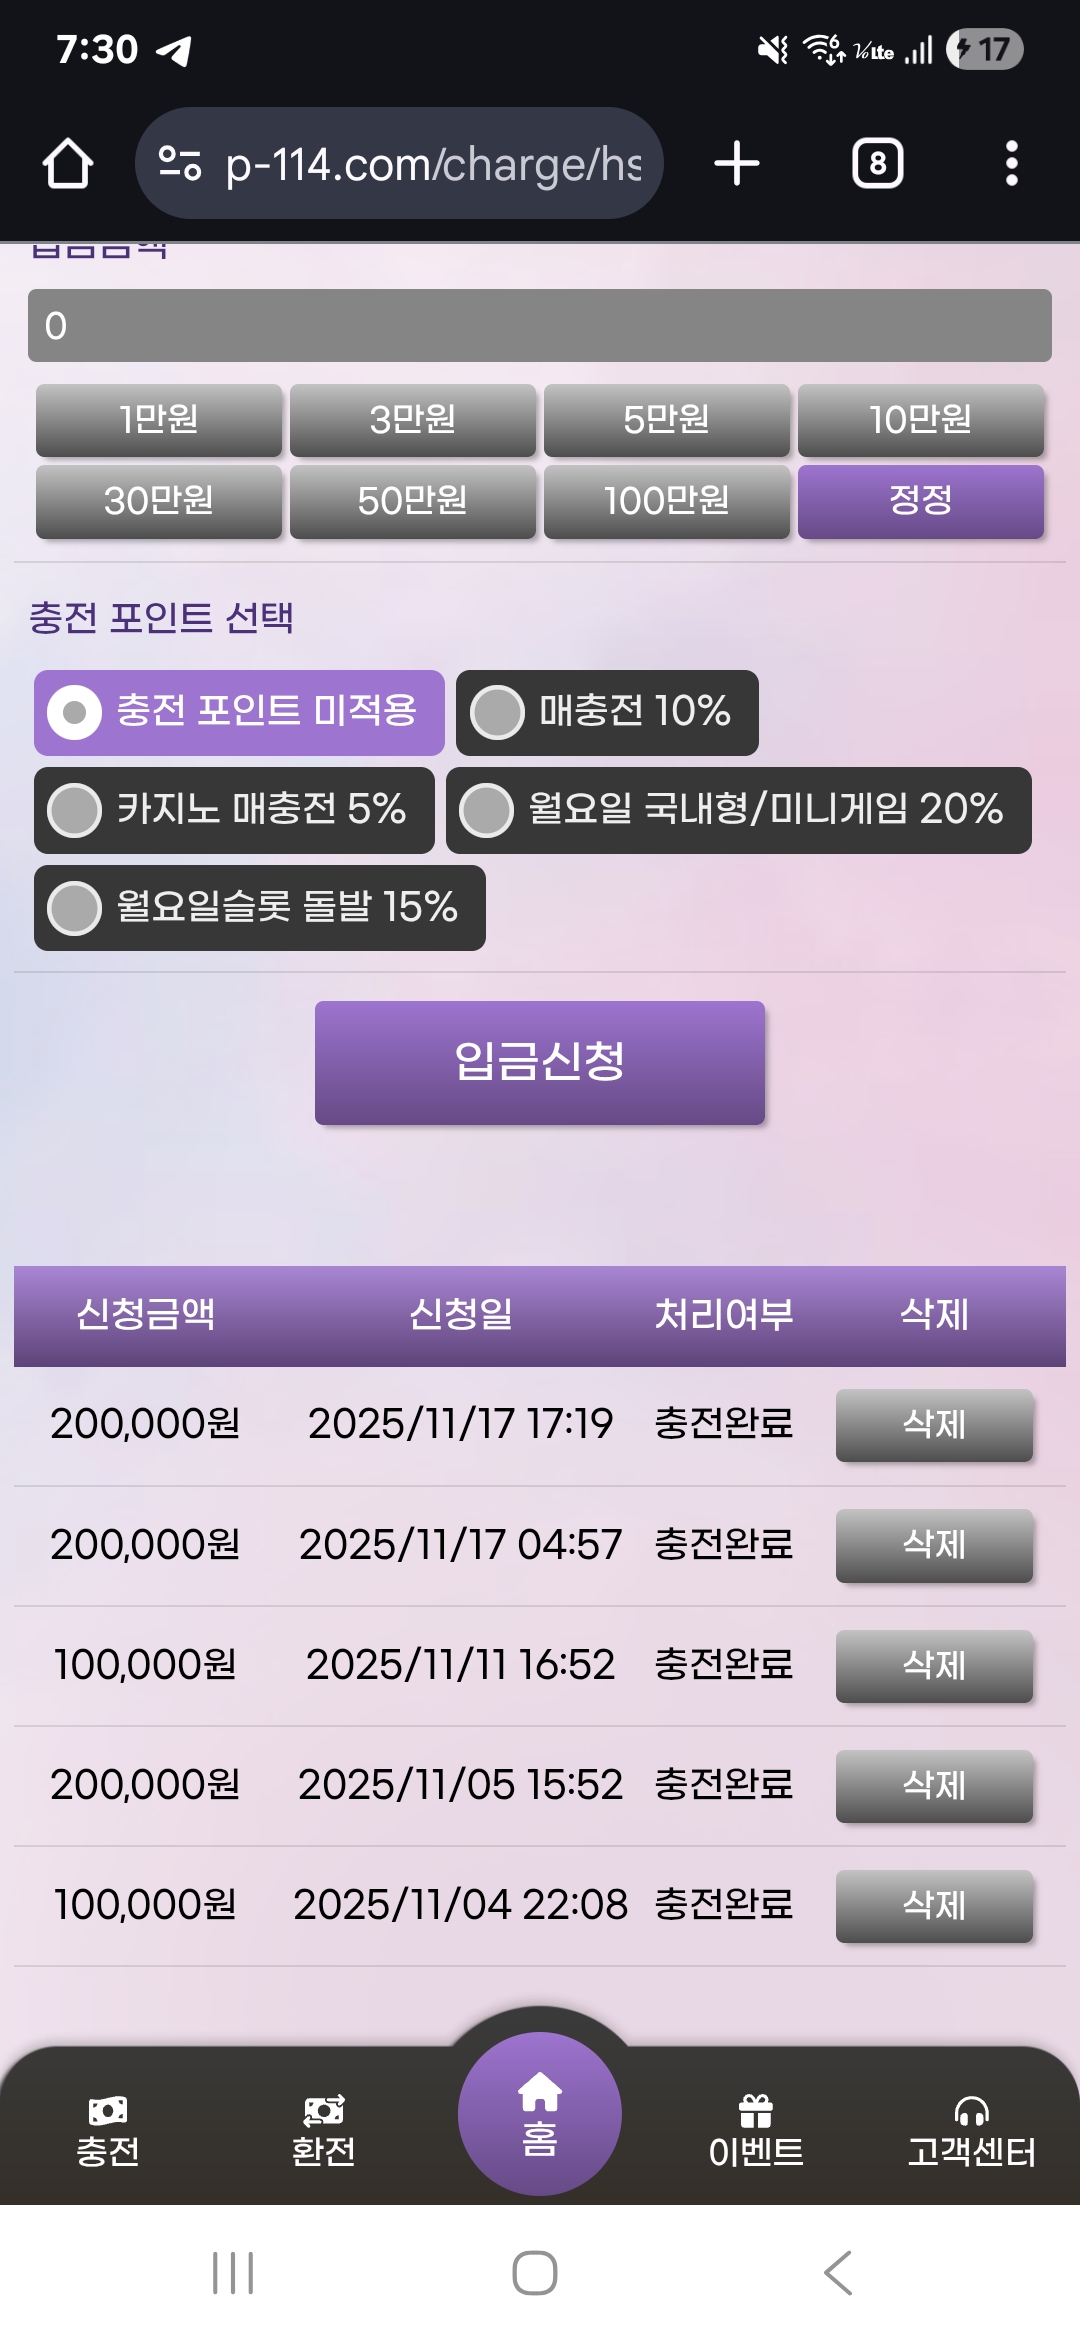Select 카지노 매충전 5% radio option

(75, 810)
